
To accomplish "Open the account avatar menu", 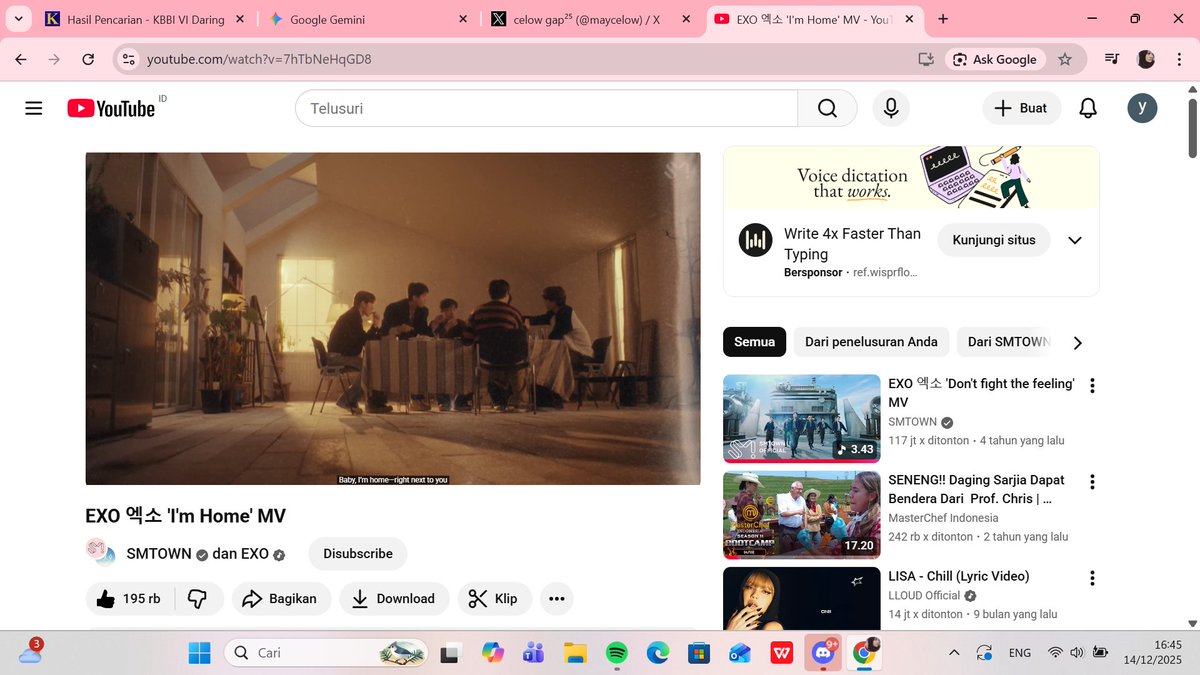I will [1142, 108].
